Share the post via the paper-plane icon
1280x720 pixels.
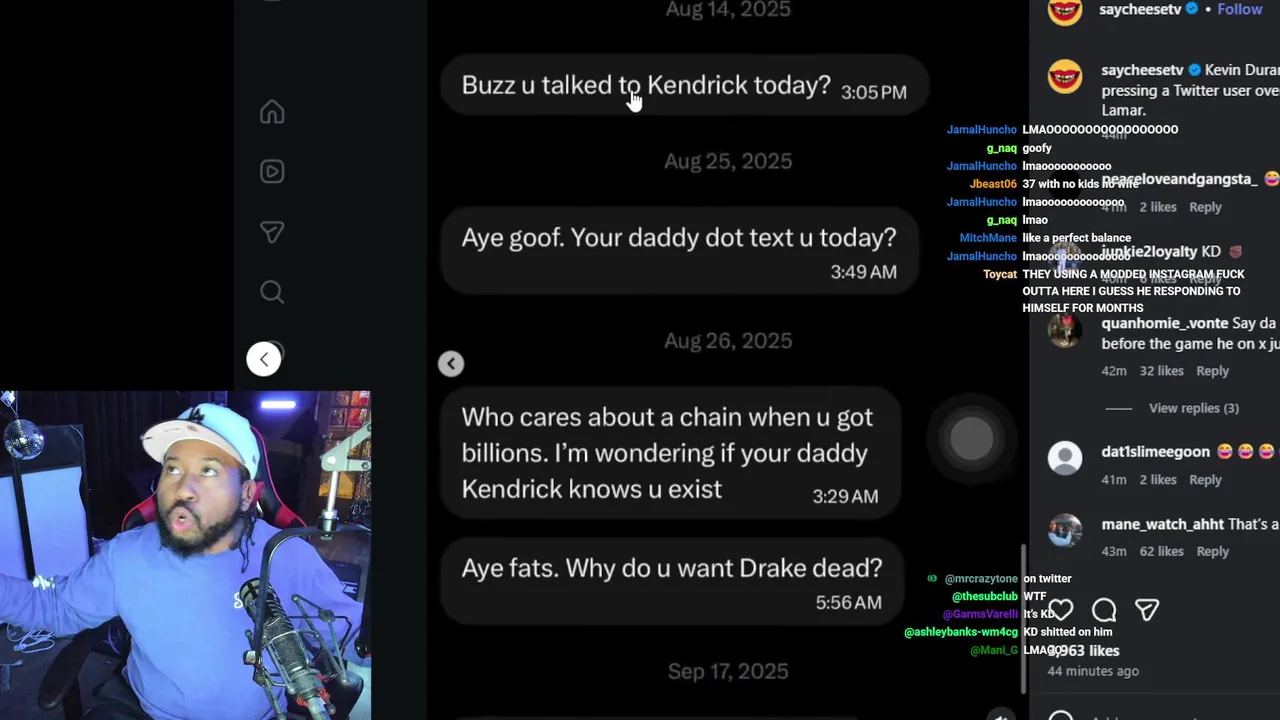(x=1147, y=610)
